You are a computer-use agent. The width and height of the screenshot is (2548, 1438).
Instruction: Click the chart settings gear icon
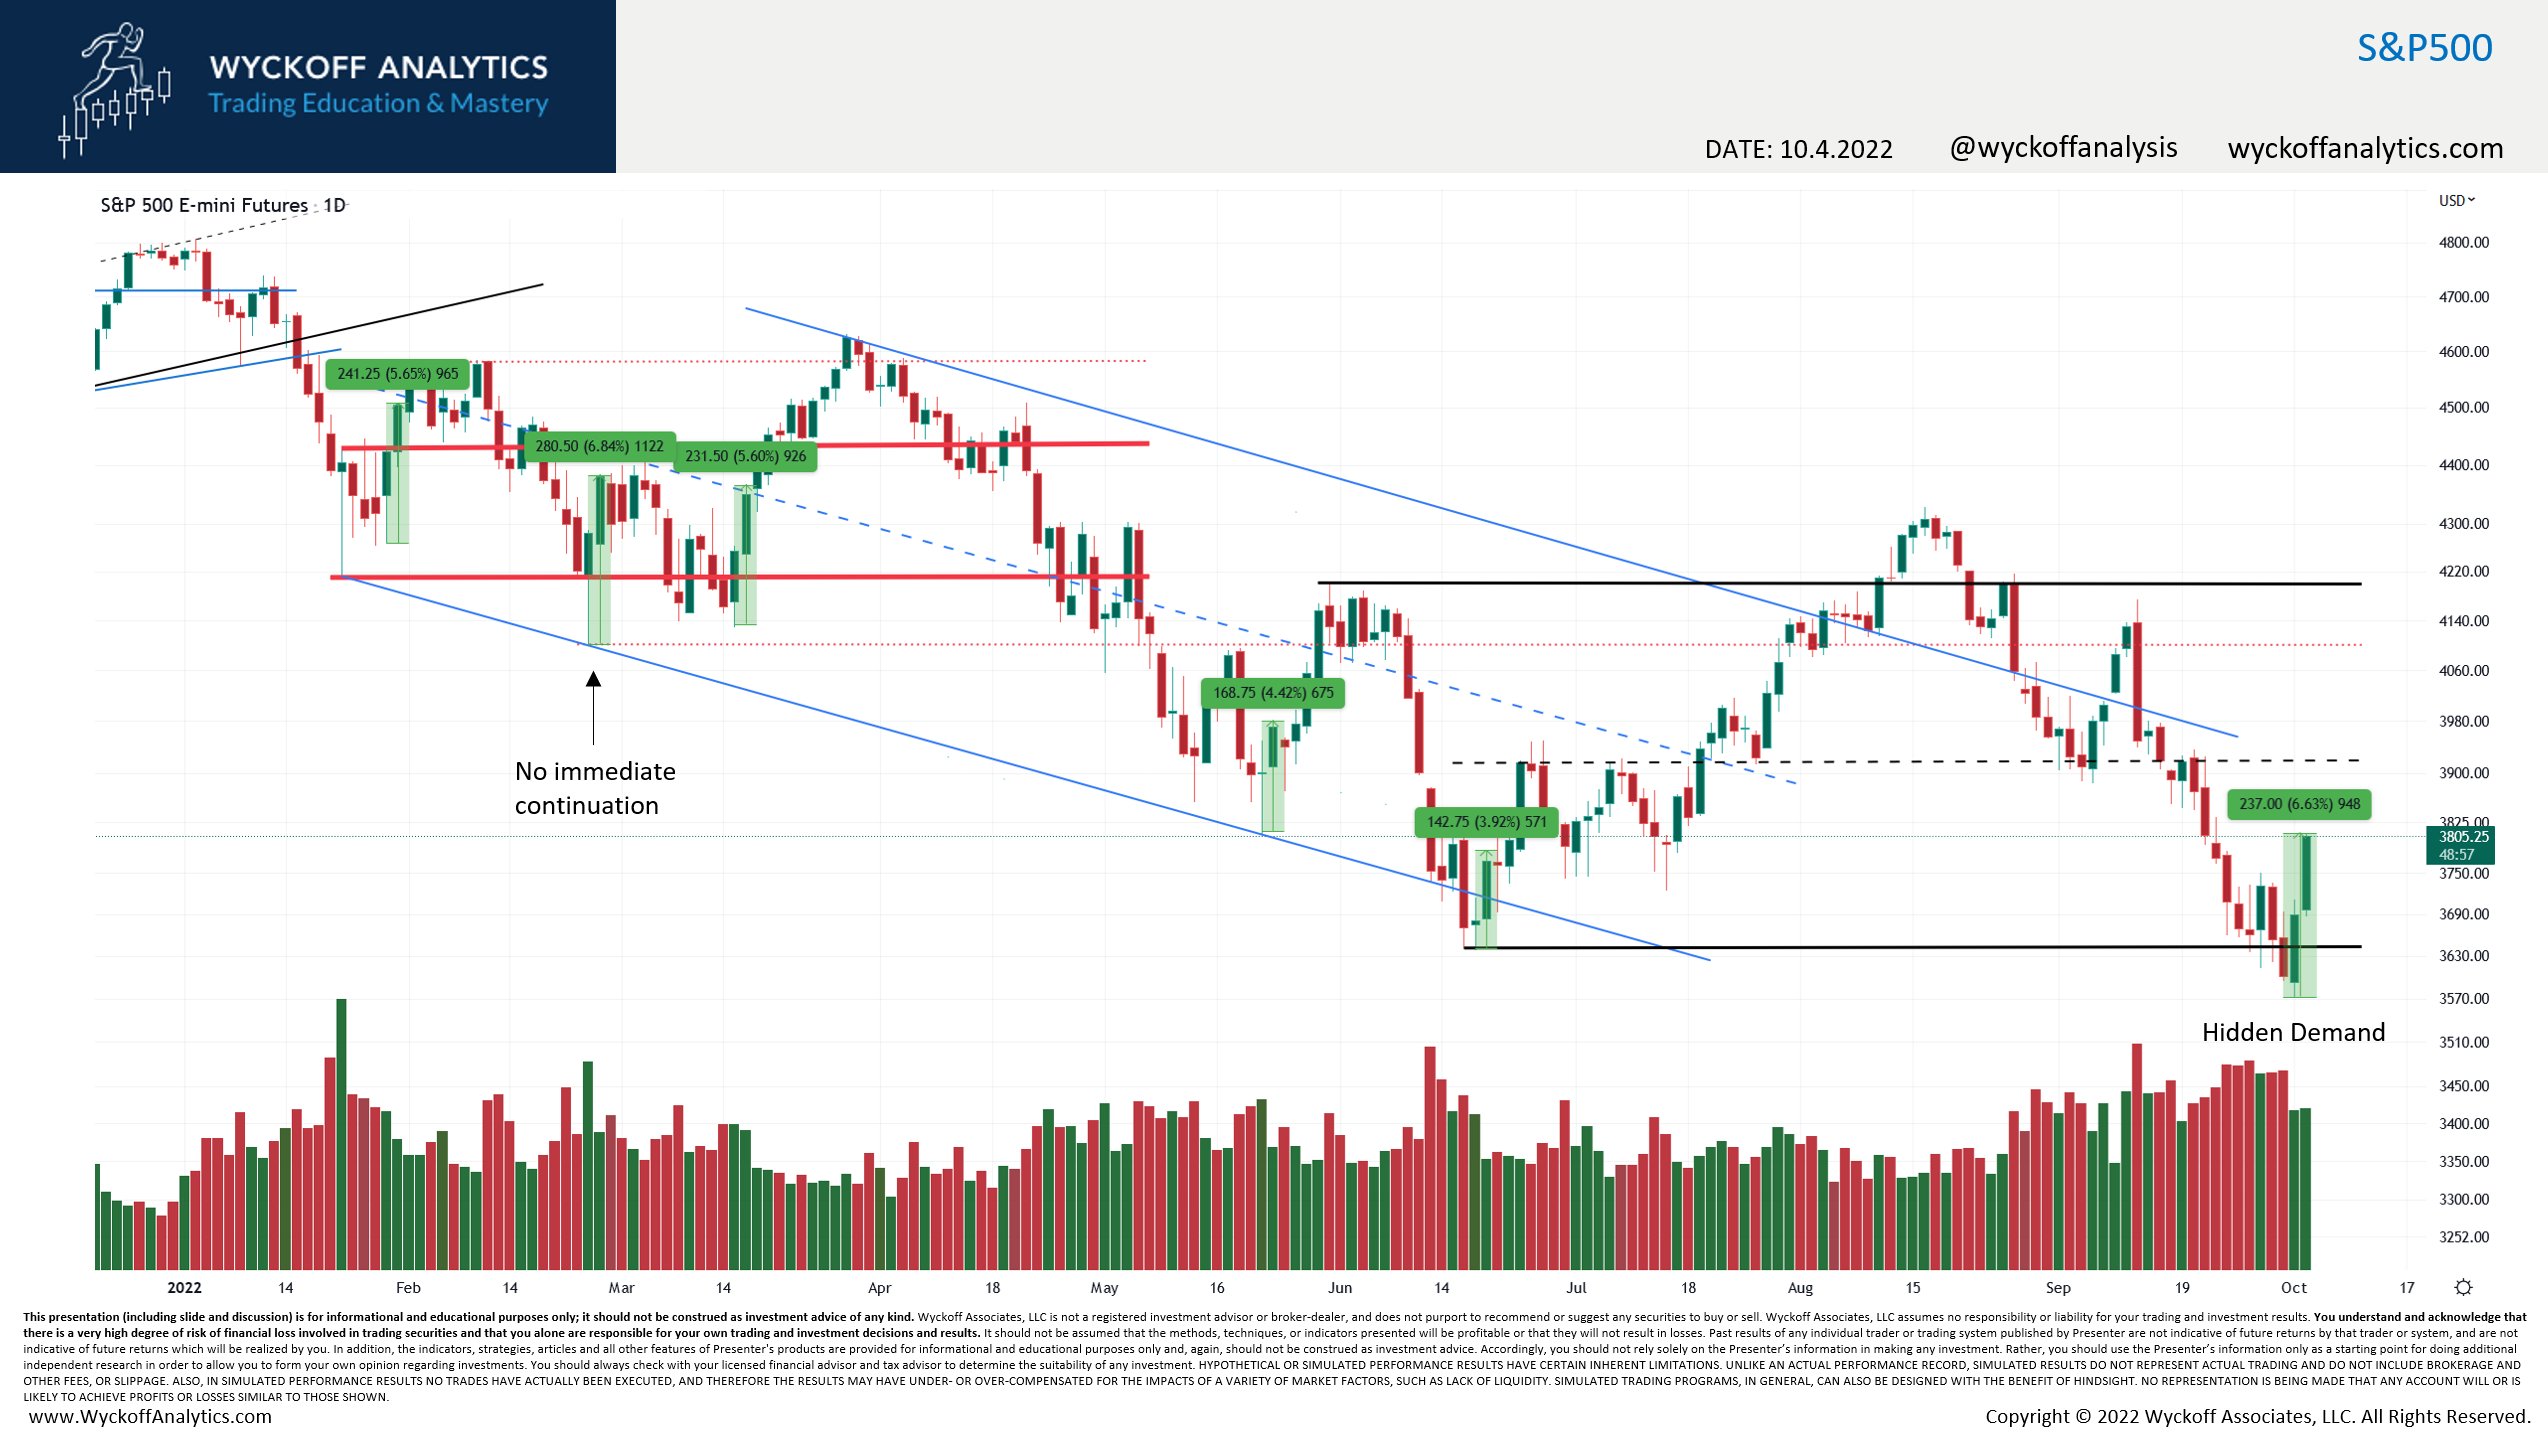click(2464, 1287)
